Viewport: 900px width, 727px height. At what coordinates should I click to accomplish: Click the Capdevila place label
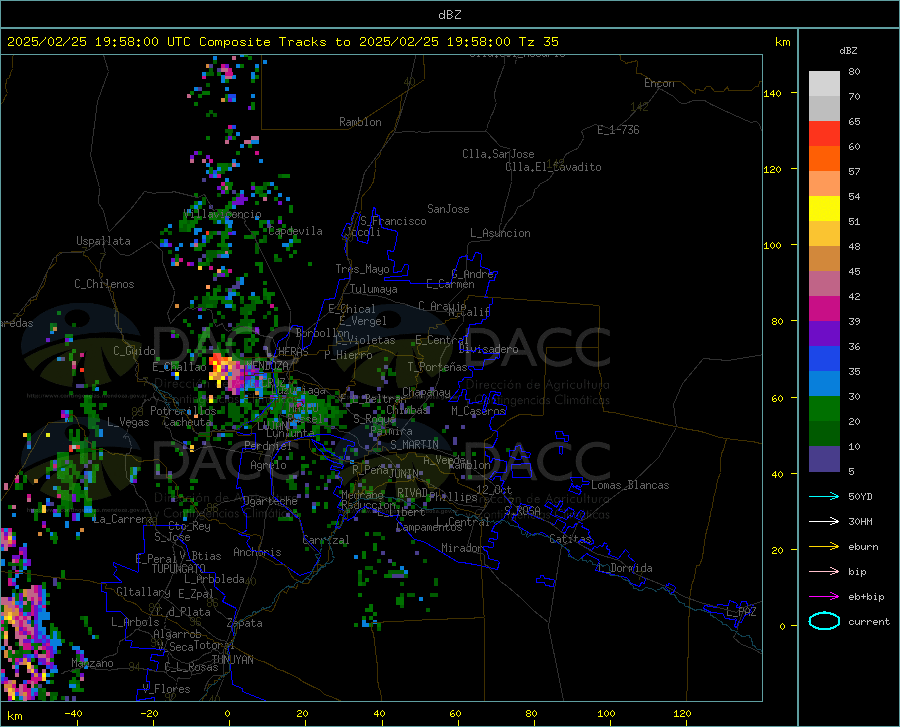coord(295,231)
